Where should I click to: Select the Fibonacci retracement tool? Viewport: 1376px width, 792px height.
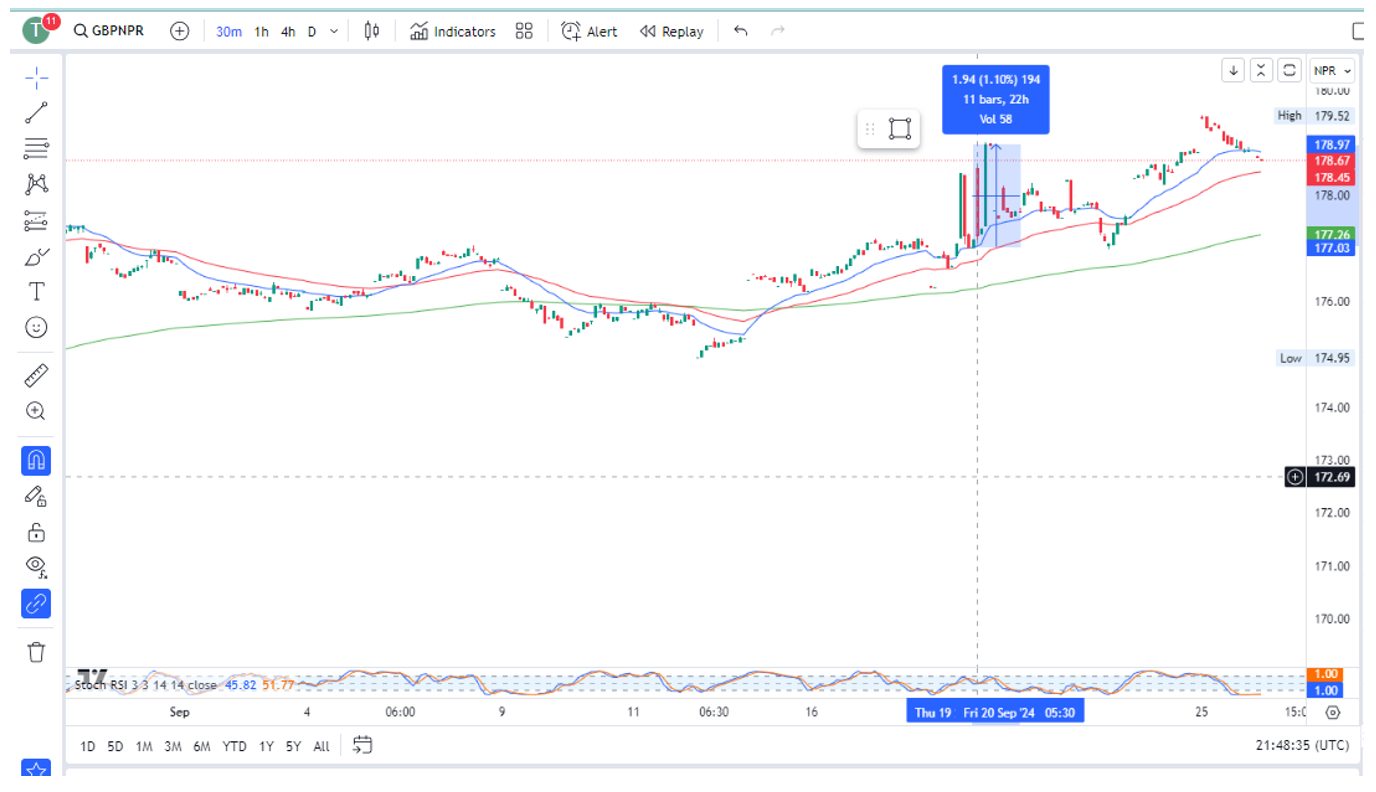(36, 149)
